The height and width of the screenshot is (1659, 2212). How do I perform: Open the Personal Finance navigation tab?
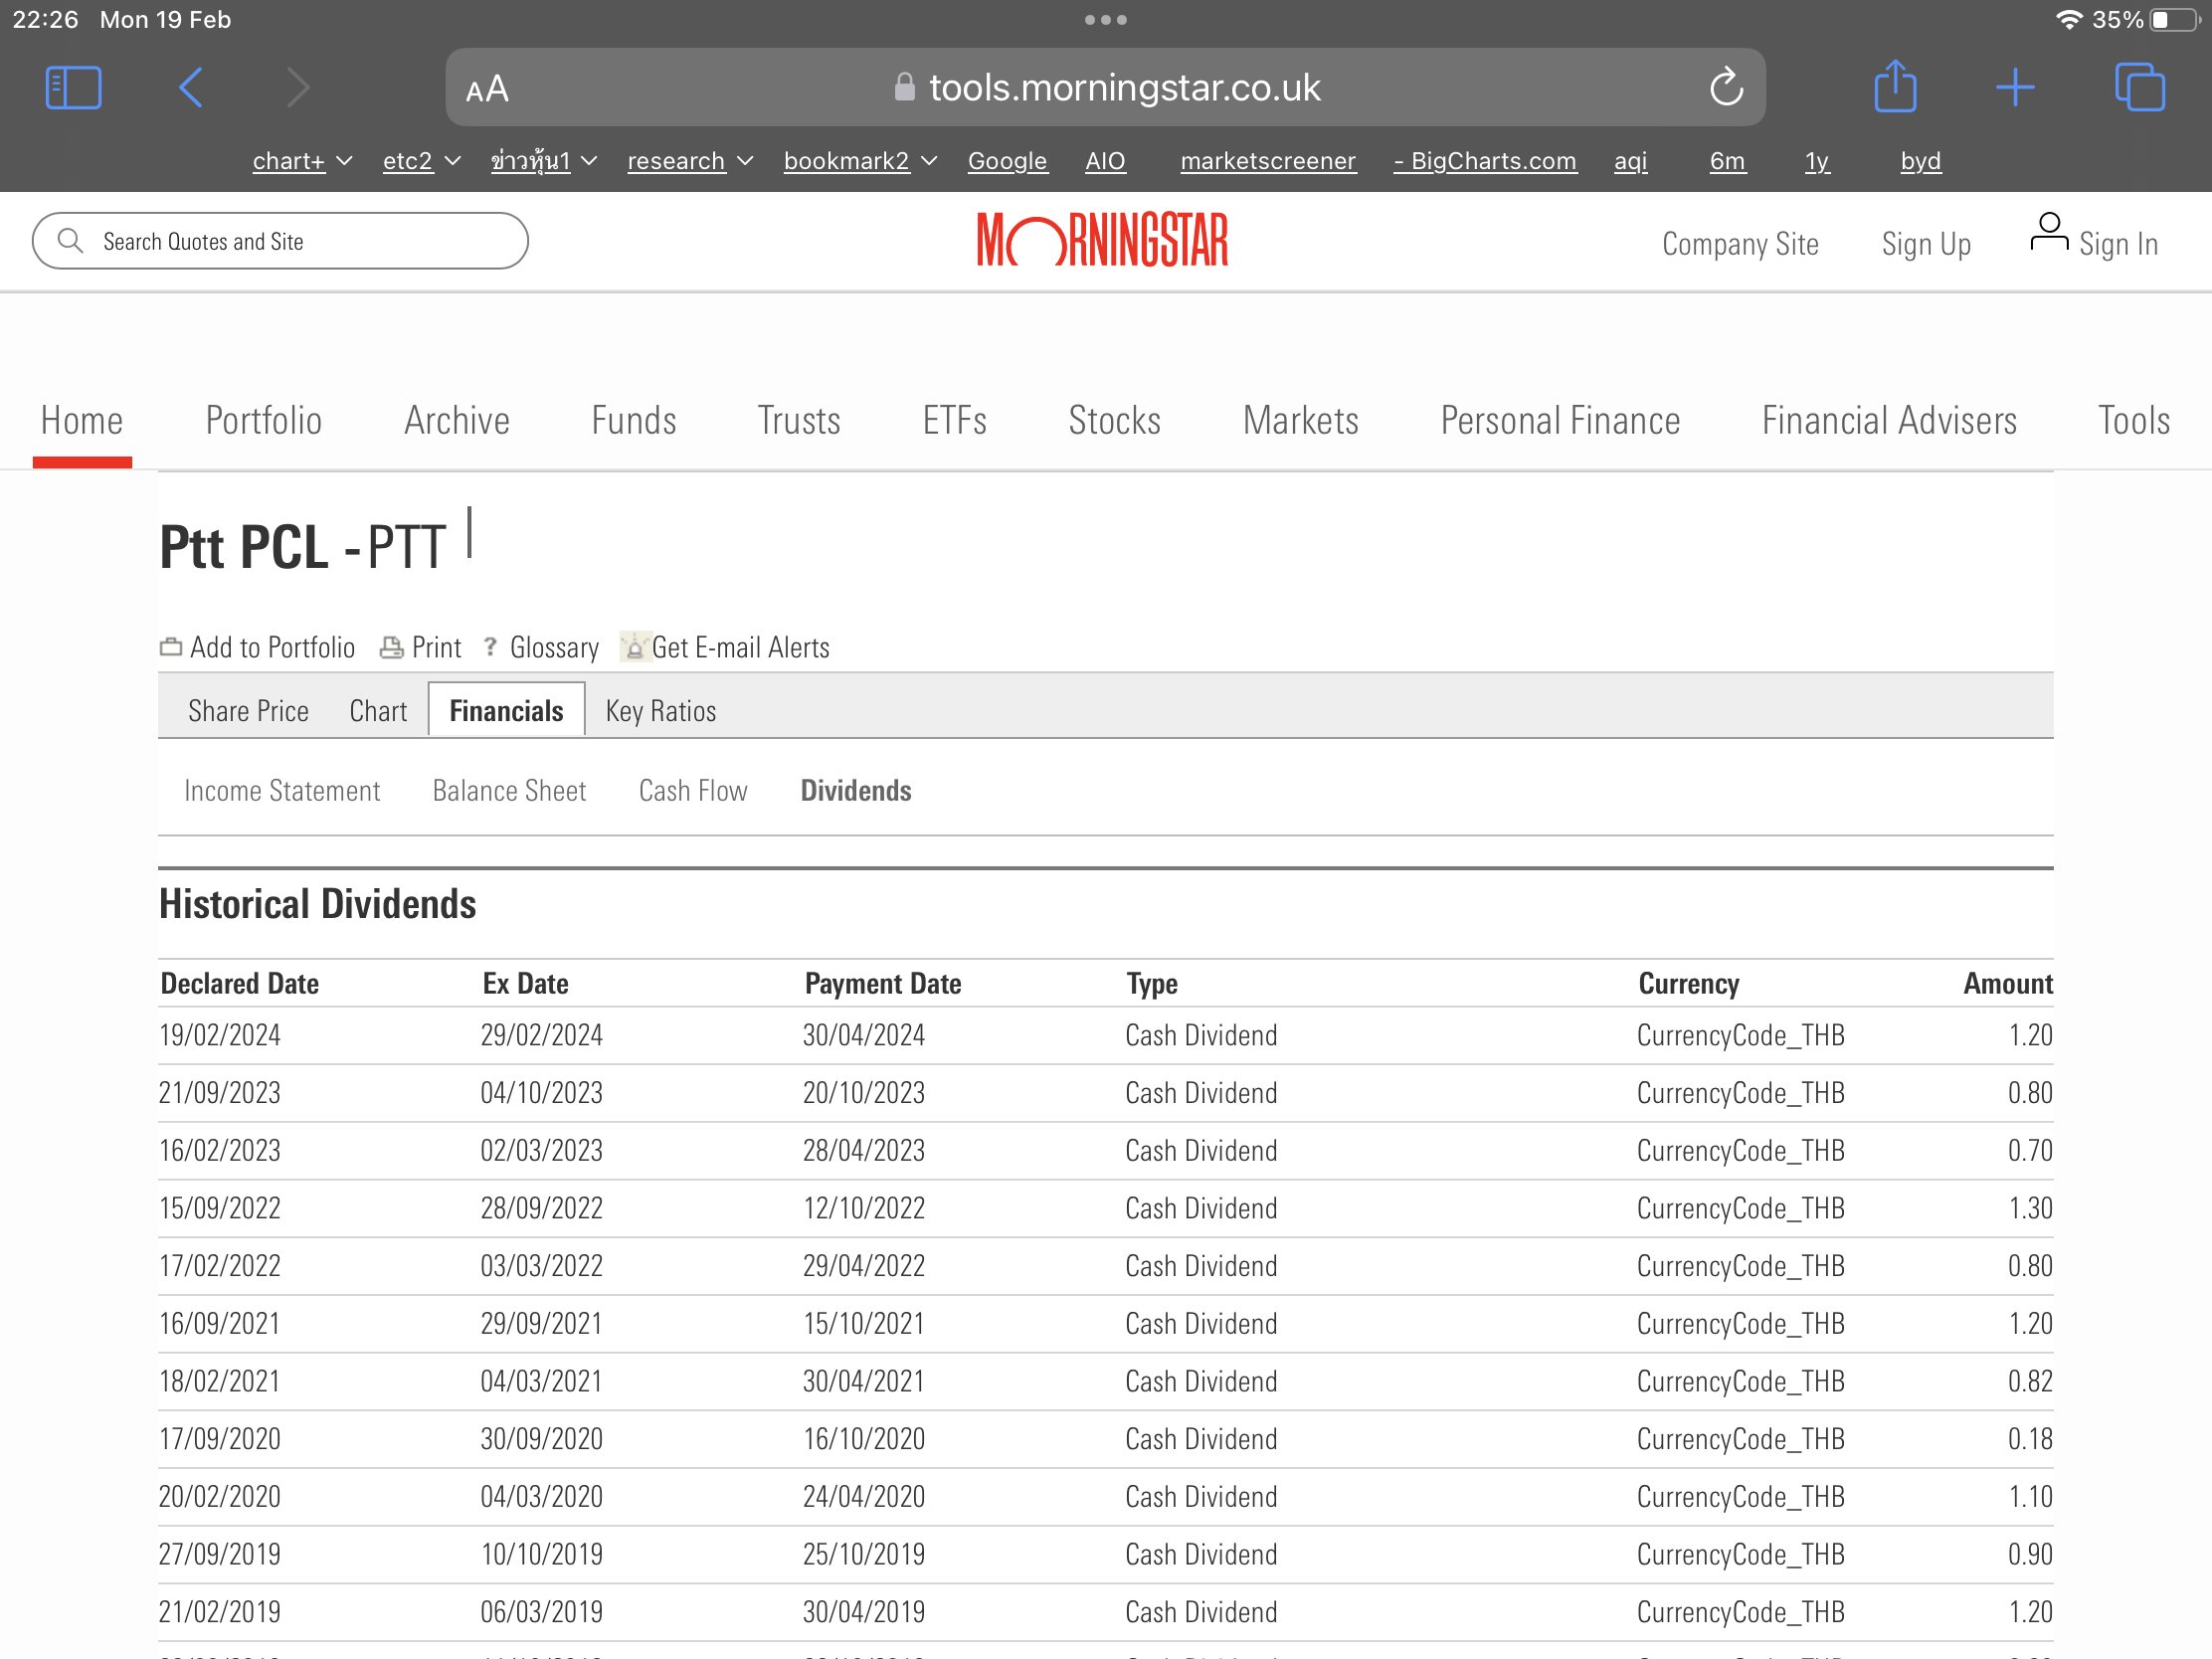(x=1560, y=421)
